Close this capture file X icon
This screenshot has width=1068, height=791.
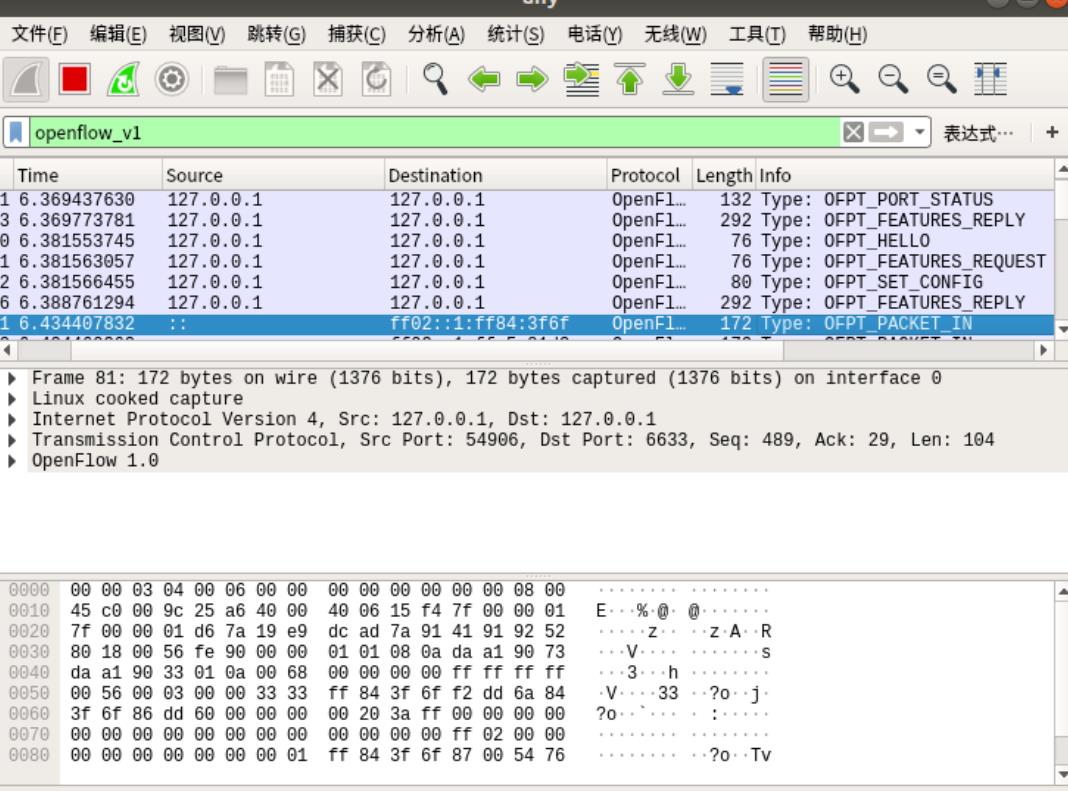click(x=328, y=80)
